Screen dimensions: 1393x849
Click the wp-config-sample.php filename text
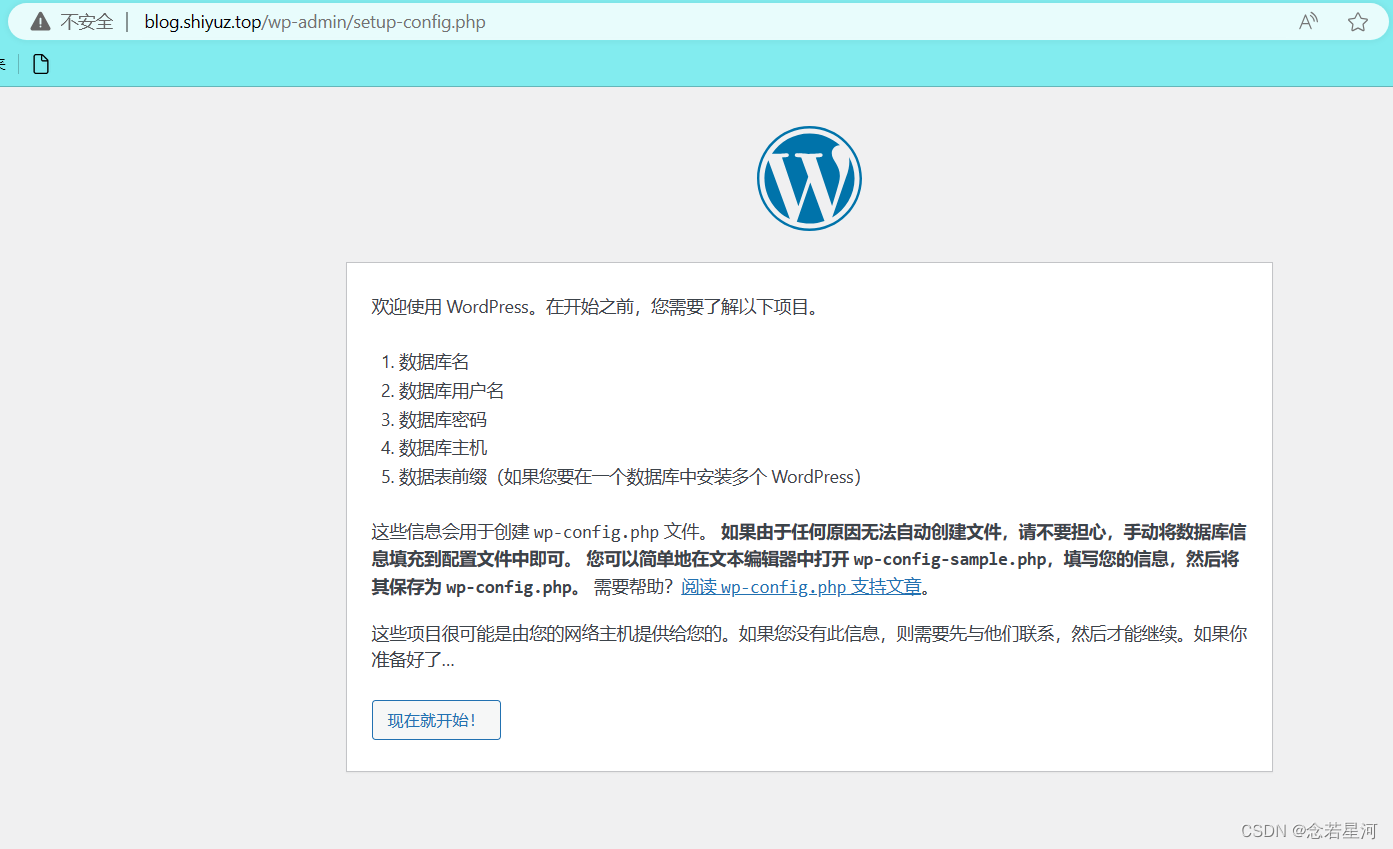click(949, 559)
